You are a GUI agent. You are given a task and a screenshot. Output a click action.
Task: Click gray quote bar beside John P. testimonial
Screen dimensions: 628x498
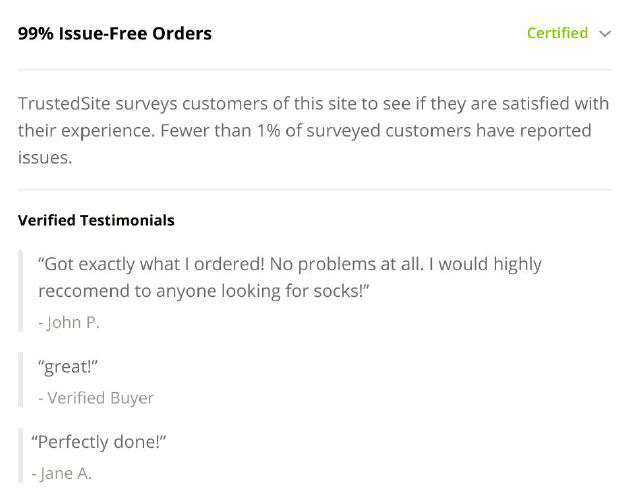coord(20,291)
